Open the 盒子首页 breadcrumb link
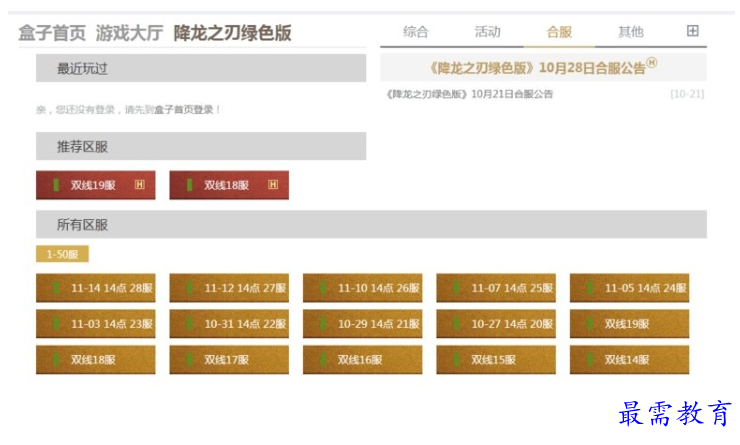 (52, 33)
